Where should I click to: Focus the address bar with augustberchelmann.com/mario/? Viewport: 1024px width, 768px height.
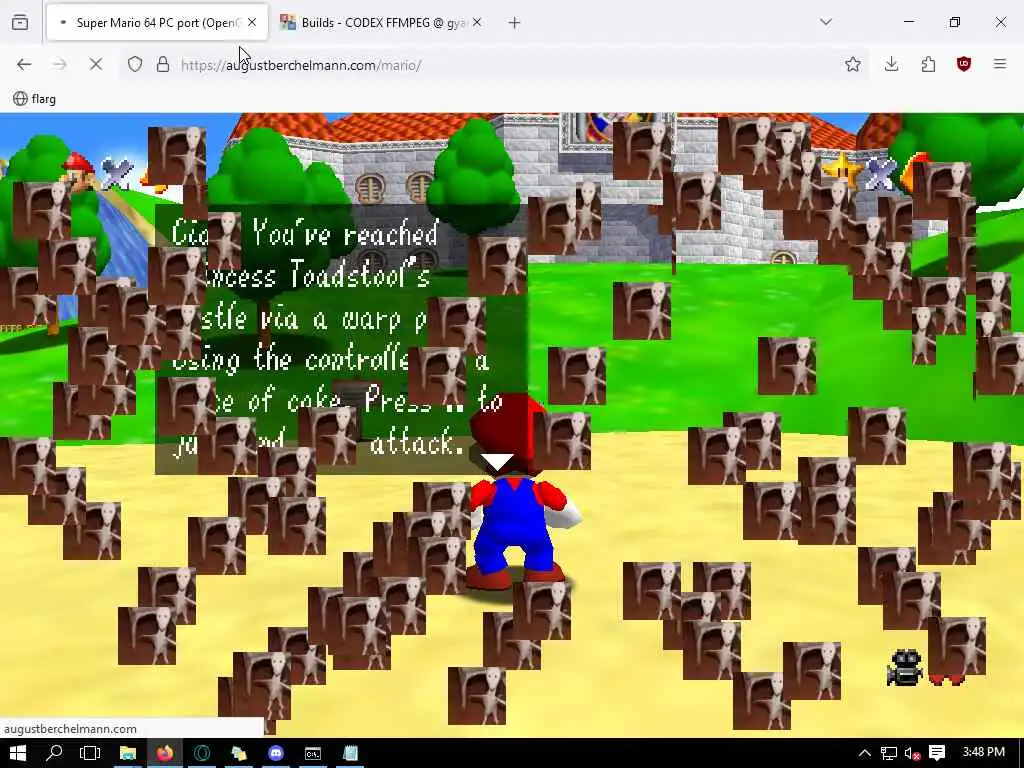point(496,65)
